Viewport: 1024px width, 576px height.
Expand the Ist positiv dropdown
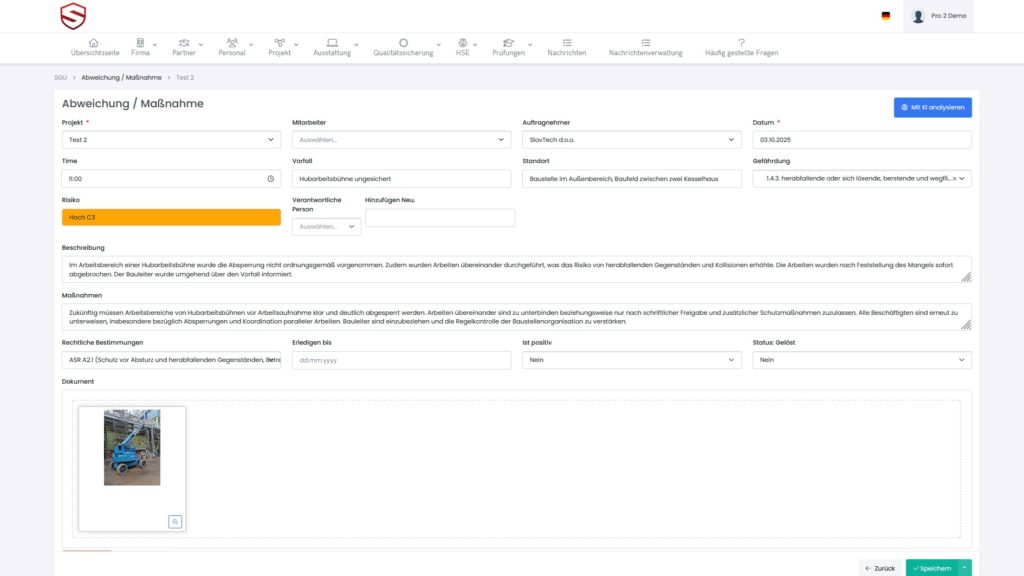click(631, 360)
